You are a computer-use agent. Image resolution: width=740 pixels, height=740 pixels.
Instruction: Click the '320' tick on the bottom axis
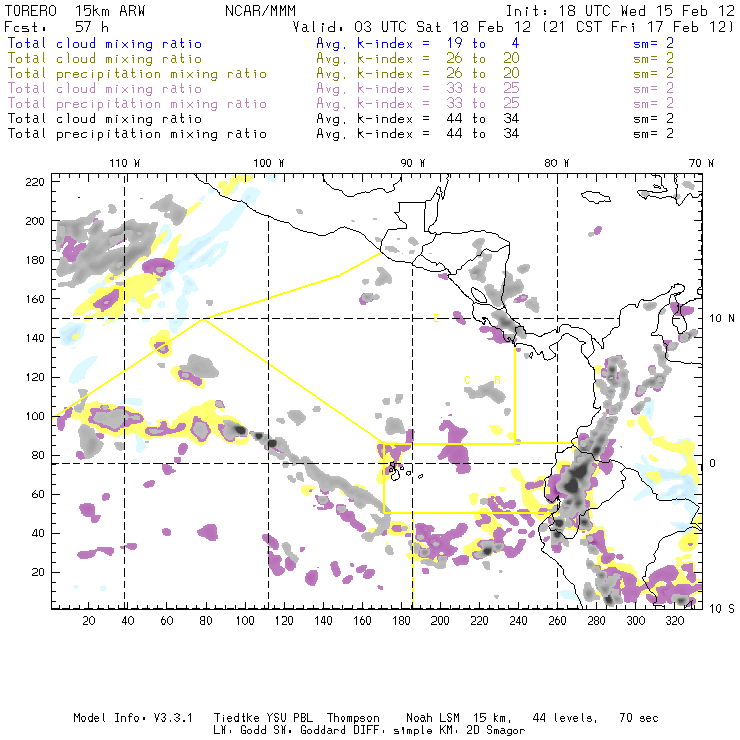673,621
